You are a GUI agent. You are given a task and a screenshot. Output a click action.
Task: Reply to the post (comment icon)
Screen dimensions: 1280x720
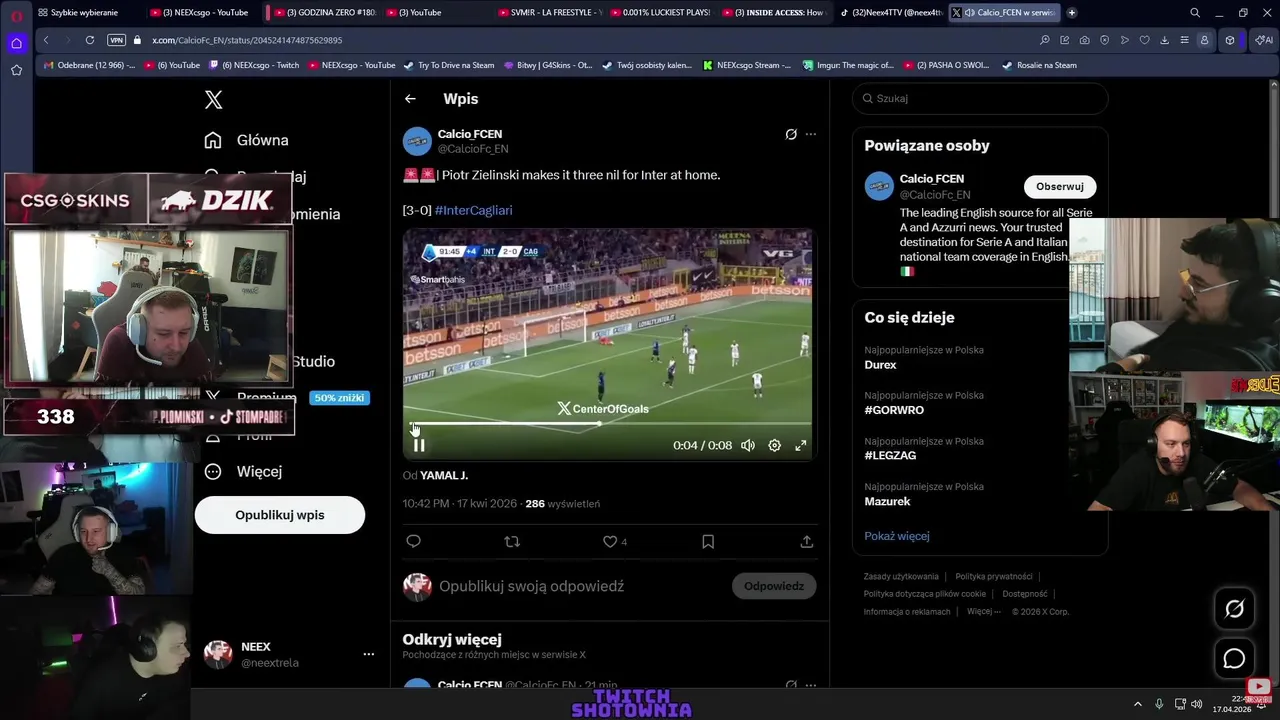(x=413, y=541)
